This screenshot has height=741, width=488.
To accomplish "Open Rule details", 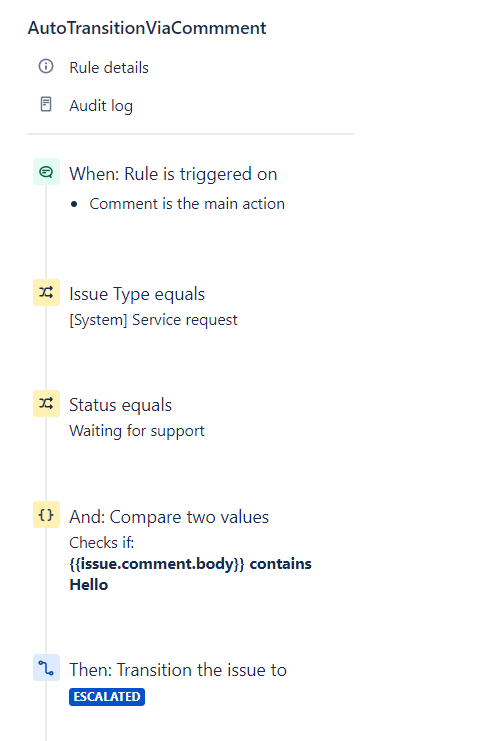I will [109, 68].
